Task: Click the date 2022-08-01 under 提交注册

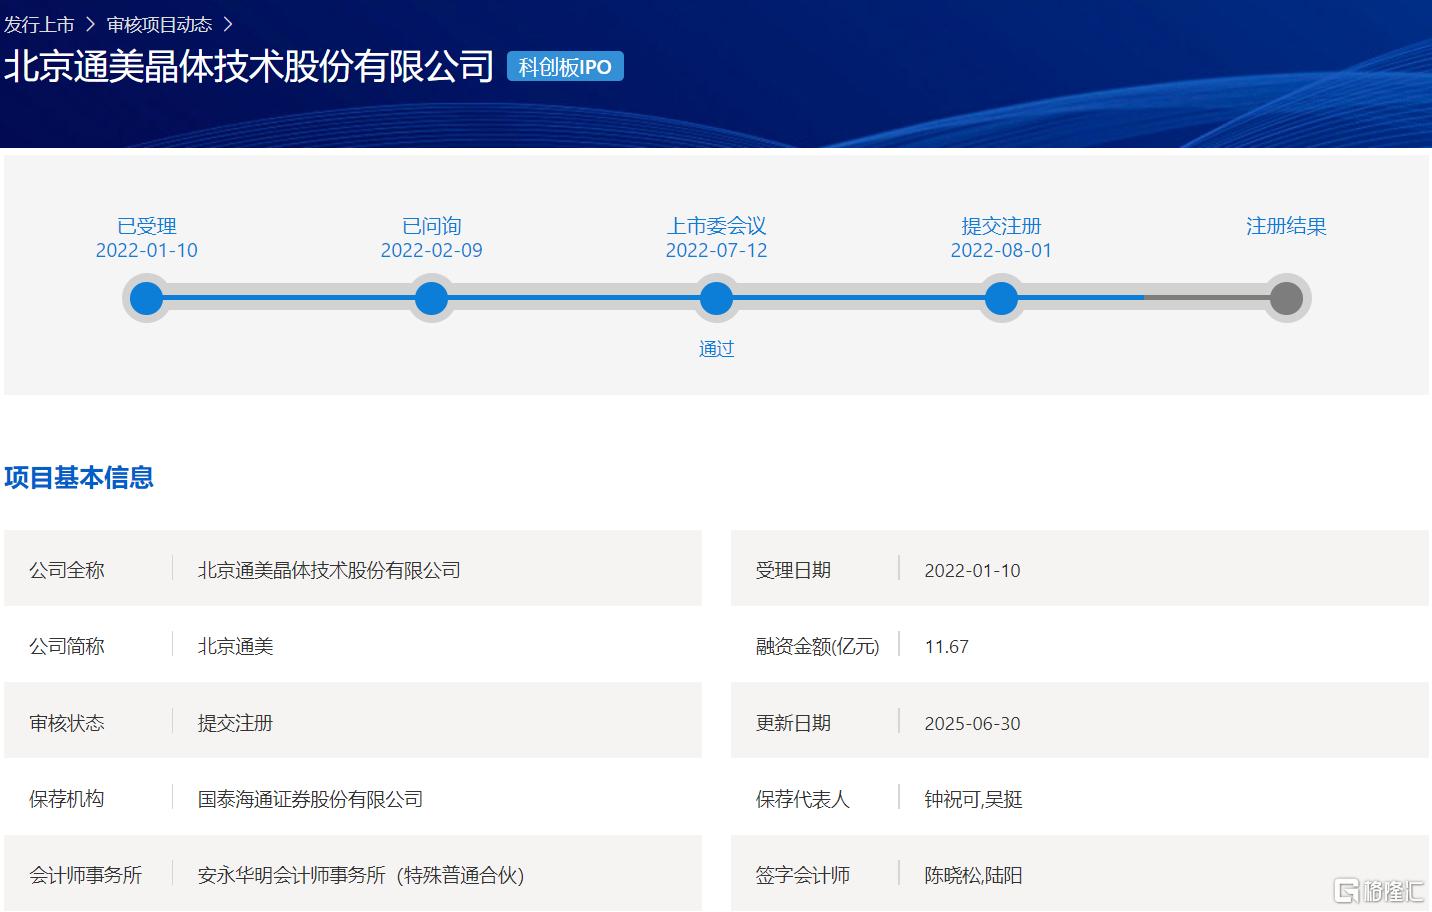Action: 1001,251
